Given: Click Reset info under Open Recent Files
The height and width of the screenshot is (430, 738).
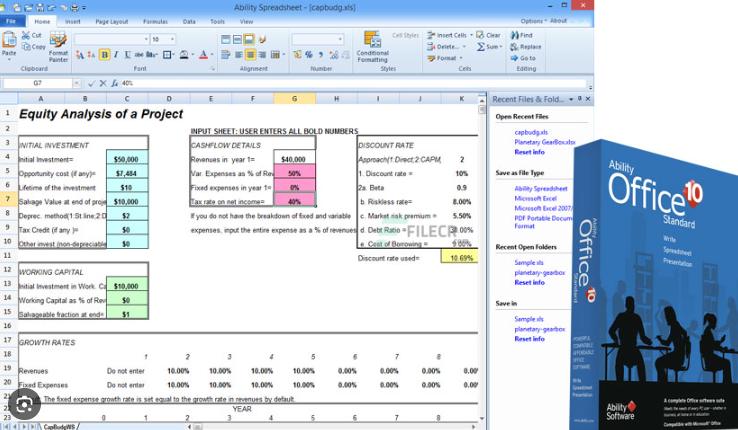Looking at the screenshot, I should (529, 152).
